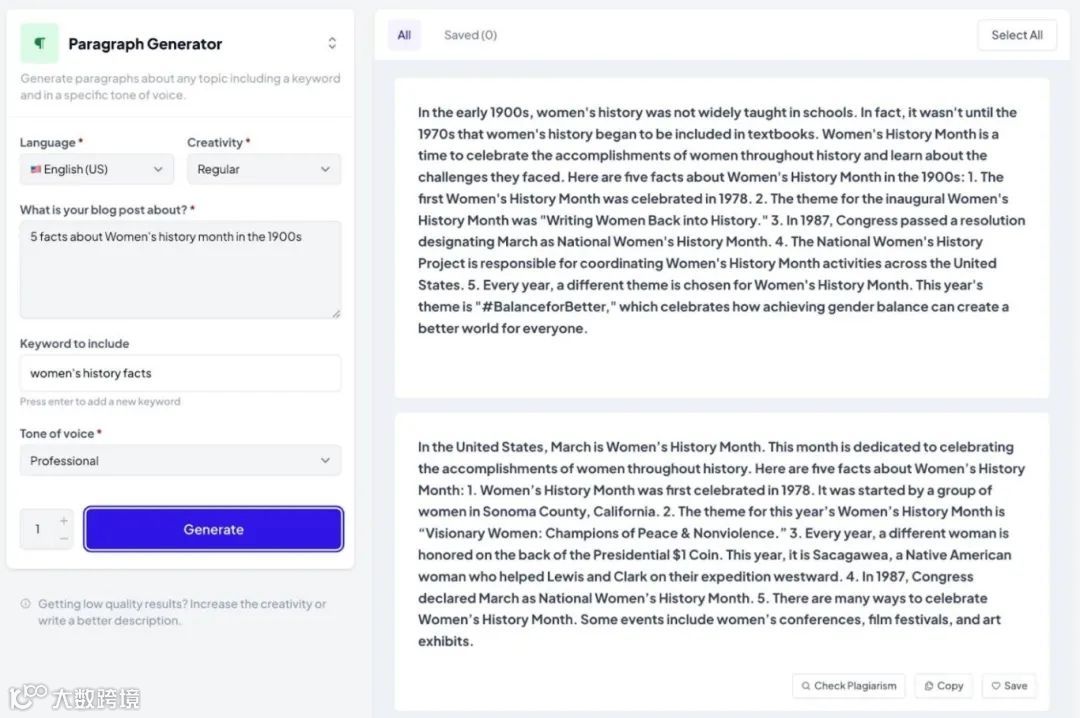Open the Creativity dropdown set to Regular

click(x=263, y=169)
